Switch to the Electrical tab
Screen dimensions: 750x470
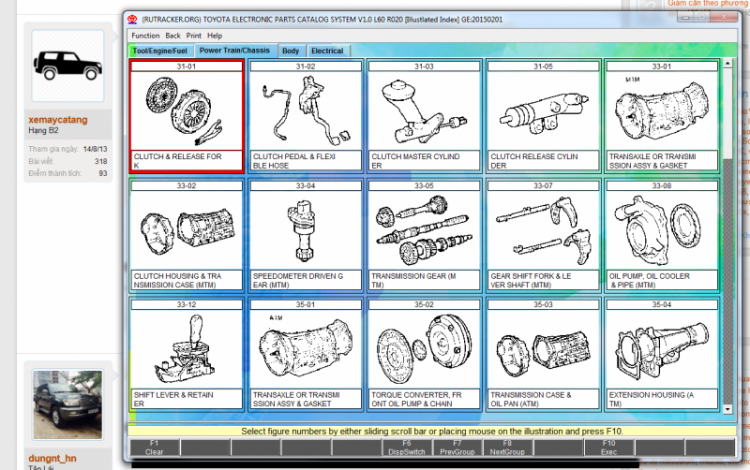[x=327, y=51]
